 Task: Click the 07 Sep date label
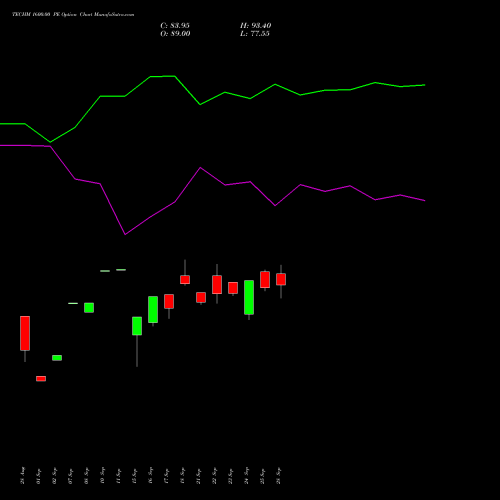(x=70, y=476)
